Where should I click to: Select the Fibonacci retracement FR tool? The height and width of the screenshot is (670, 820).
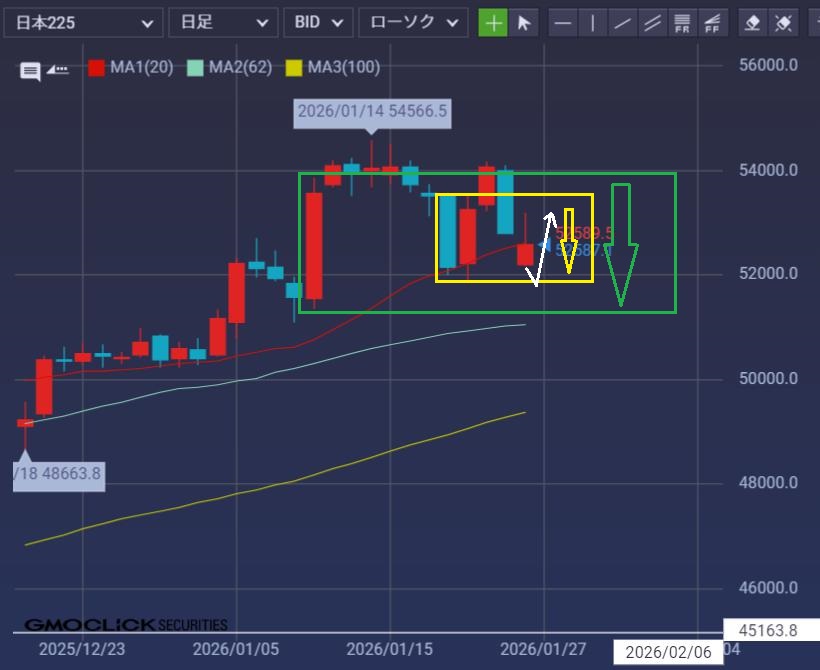click(x=683, y=22)
